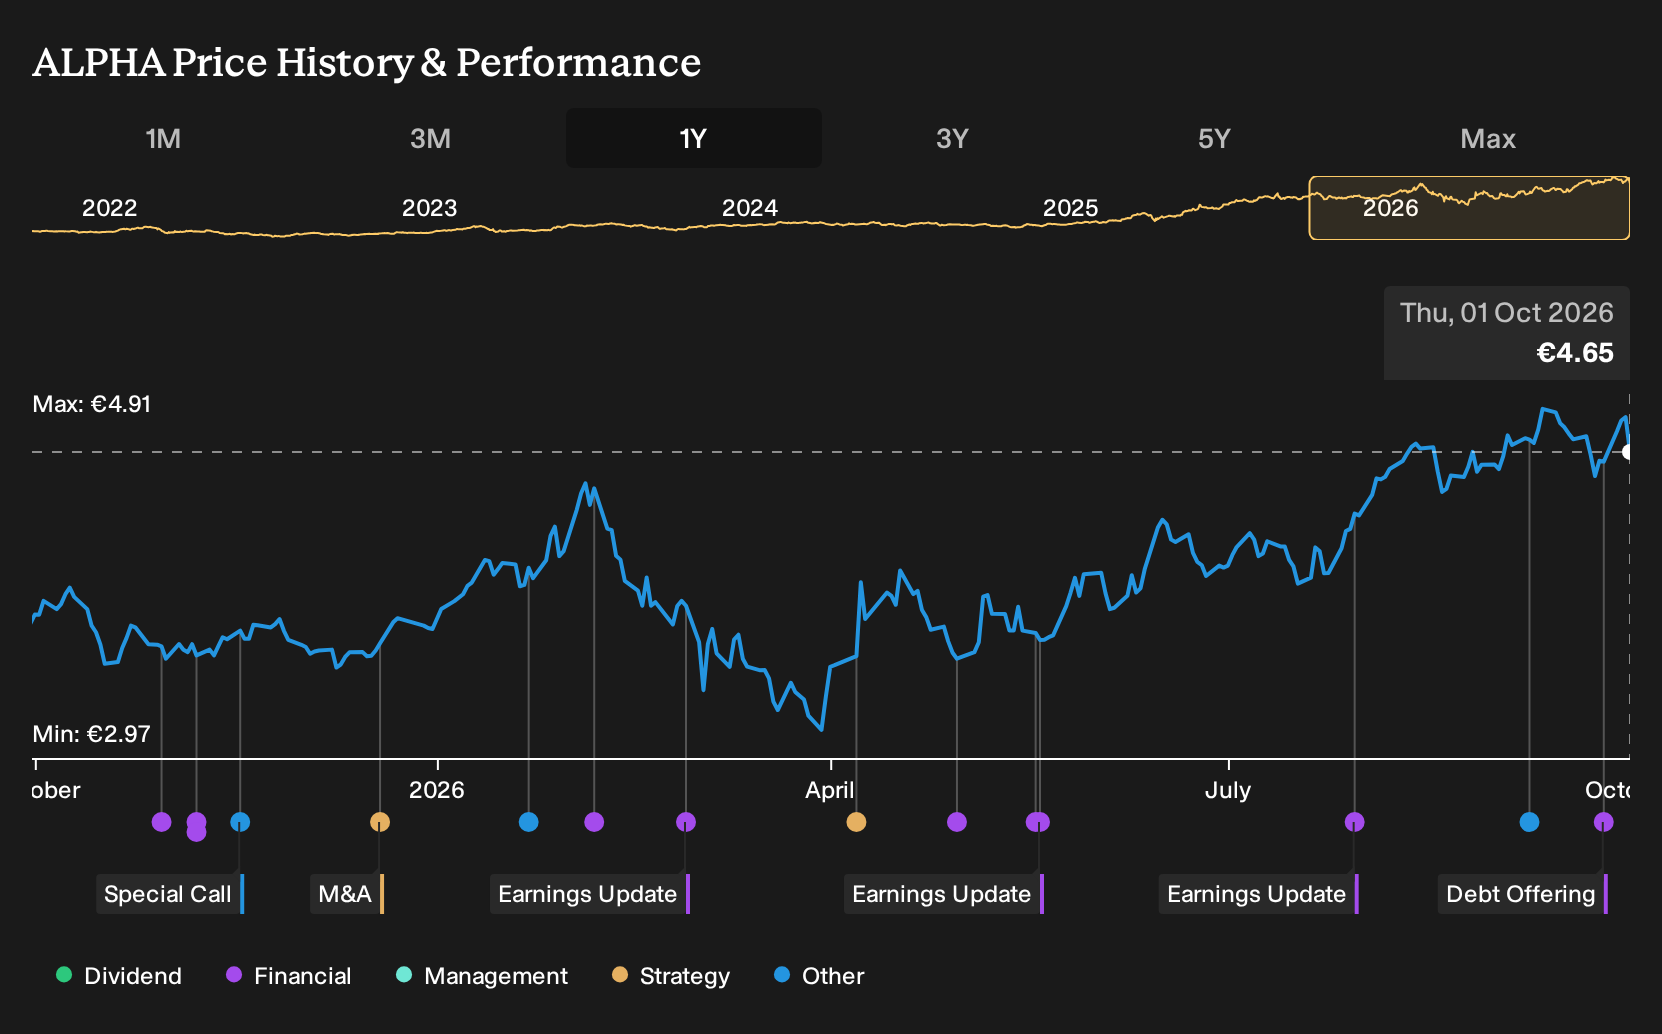Select the 1M time range tab
Image resolution: width=1662 pixels, height=1034 pixels.
click(163, 138)
